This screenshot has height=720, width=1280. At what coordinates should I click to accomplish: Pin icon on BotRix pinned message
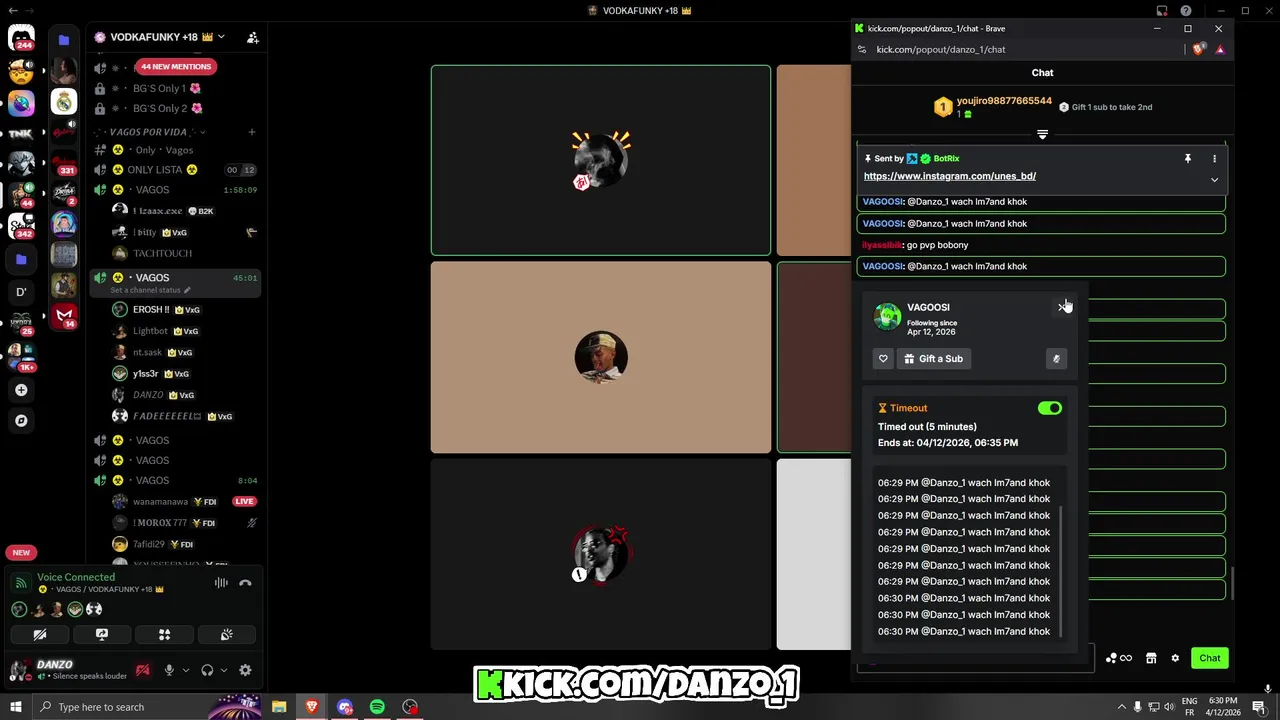point(1188,158)
